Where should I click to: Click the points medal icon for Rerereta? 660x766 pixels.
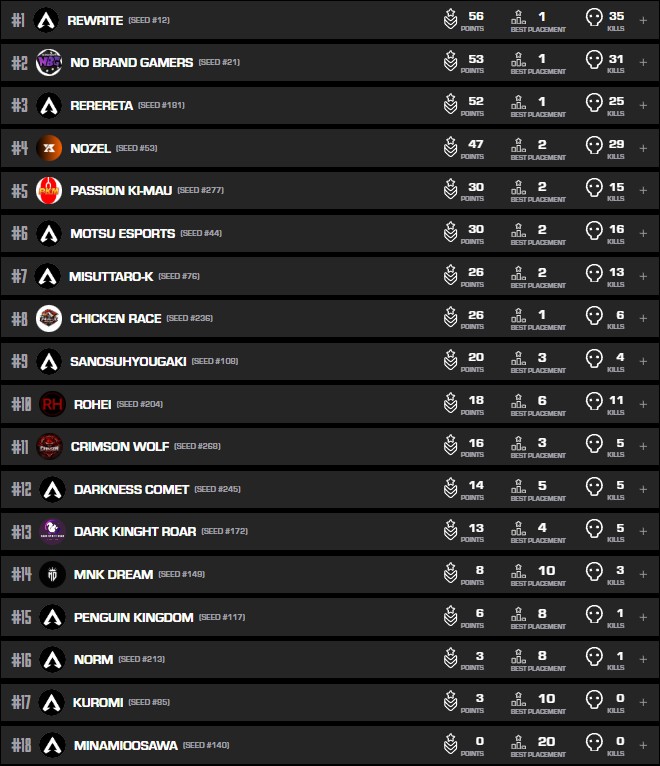click(x=451, y=105)
